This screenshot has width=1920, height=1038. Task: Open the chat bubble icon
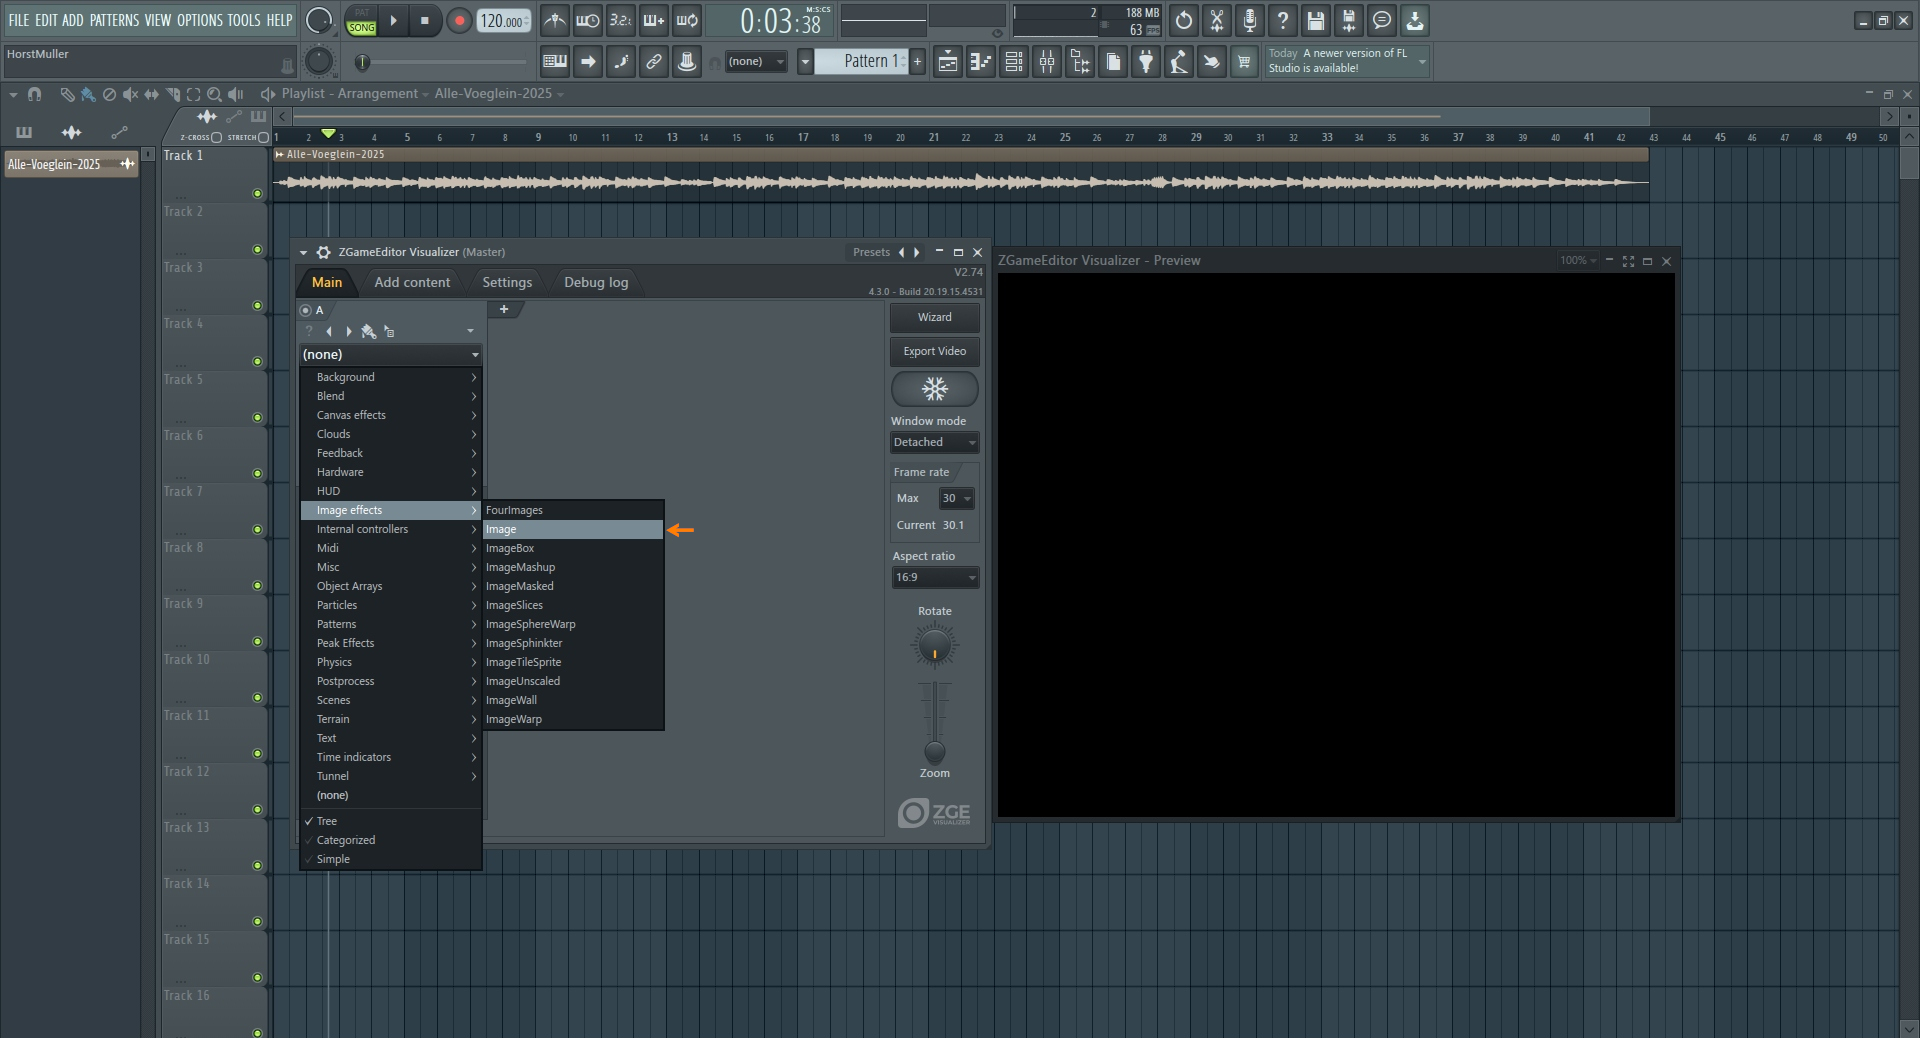point(1382,20)
